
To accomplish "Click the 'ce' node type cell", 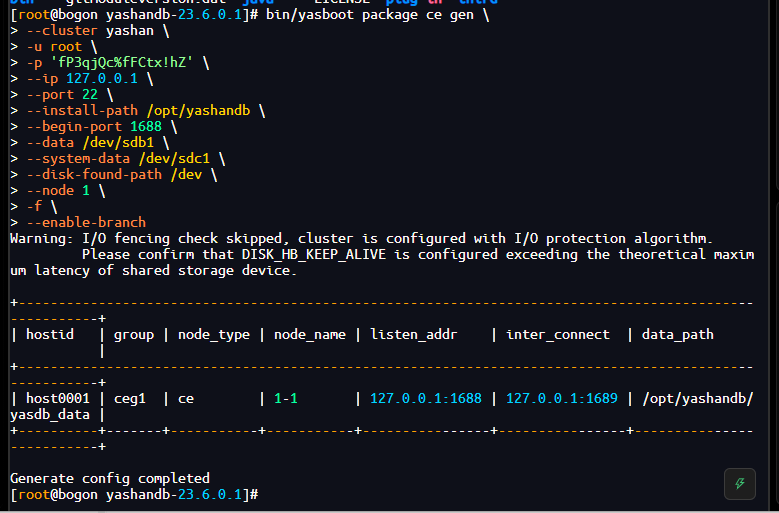I will pyautogui.click(x=186, y=399).
